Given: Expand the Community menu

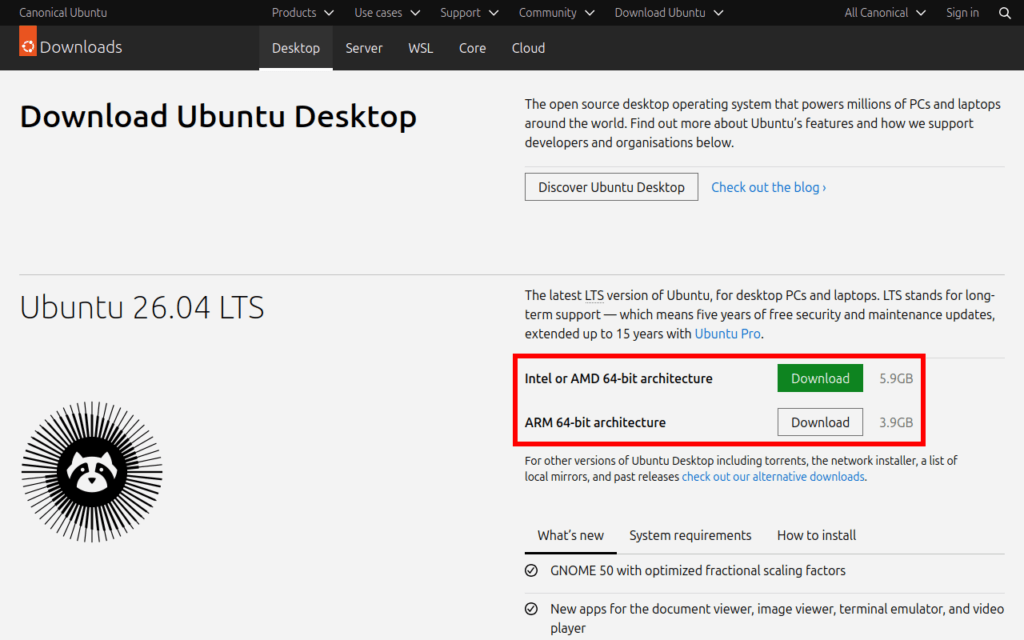Looking at the screenshot, I should pos(556,13).
